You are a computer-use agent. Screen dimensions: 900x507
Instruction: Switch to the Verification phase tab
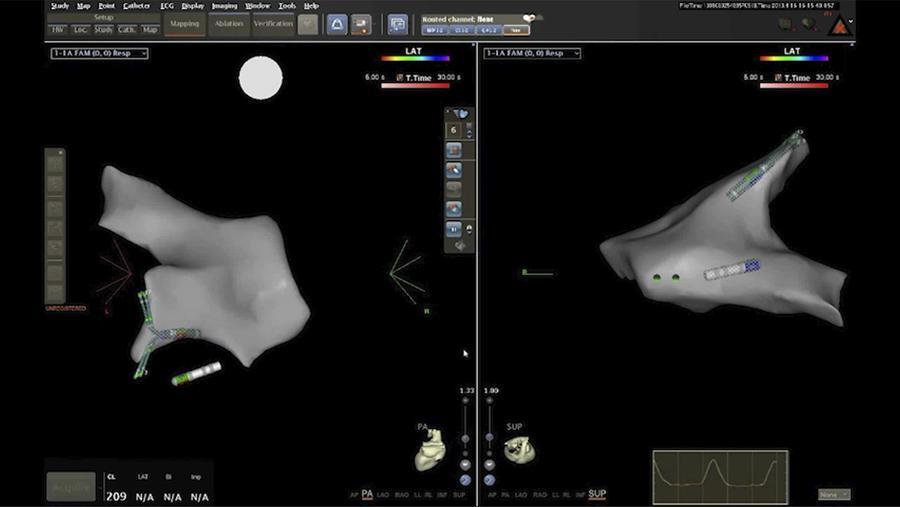(x=273, y=24)
